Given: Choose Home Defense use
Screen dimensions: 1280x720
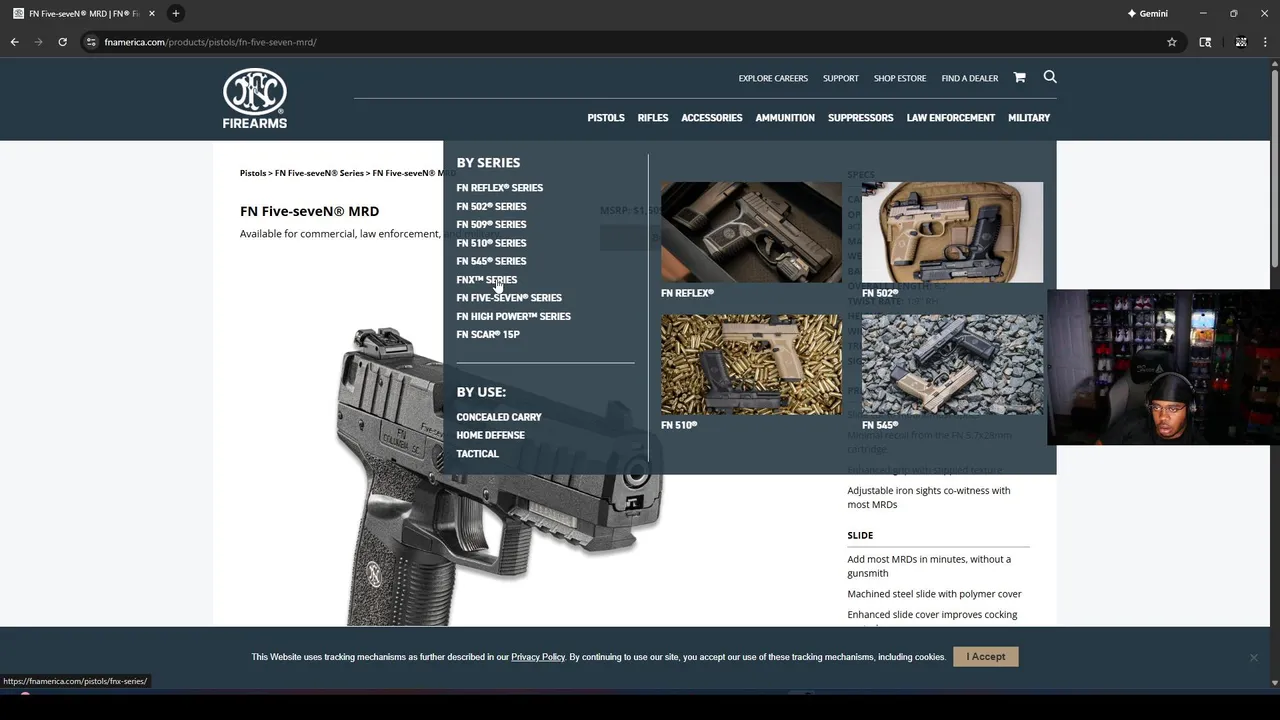Looking at the screenshot, I should pos(490,435).
